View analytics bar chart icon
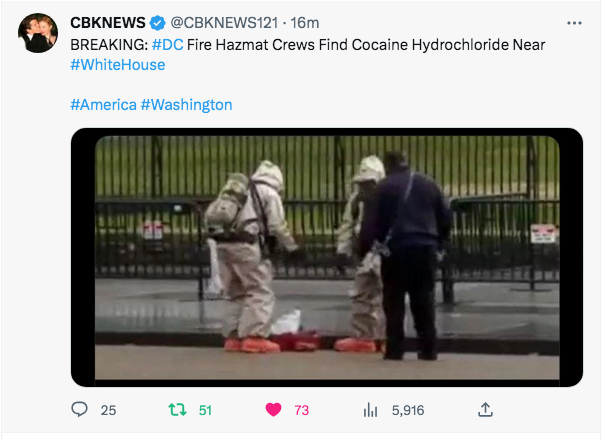 point(370,410)
